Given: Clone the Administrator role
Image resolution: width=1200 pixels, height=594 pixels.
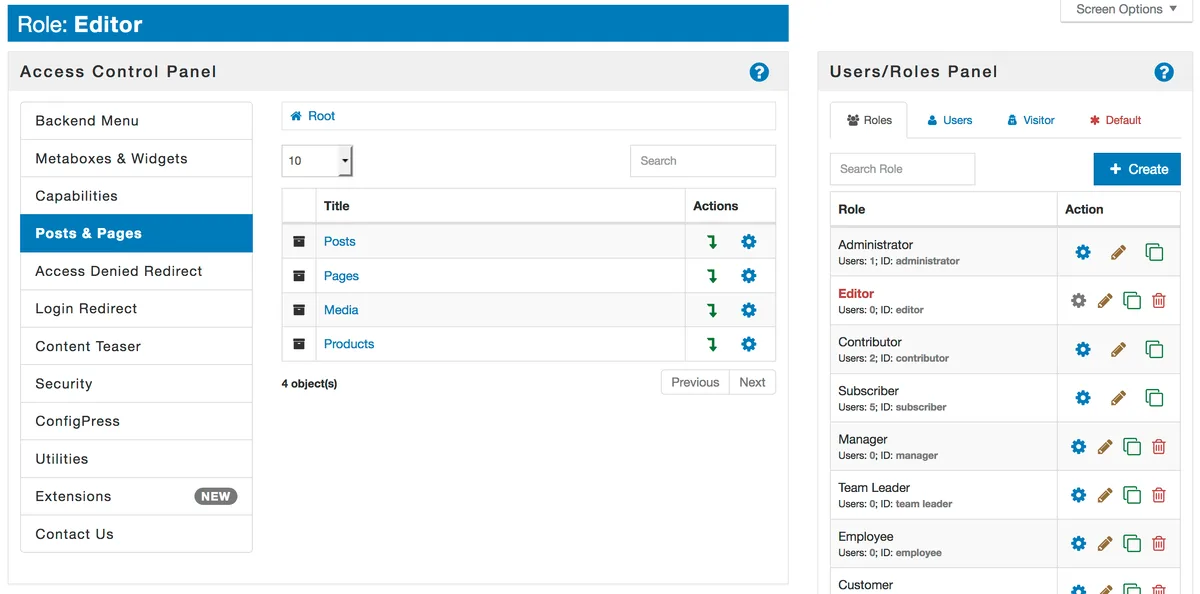Looking at the screenshot, I should (x=1154, y=252).
